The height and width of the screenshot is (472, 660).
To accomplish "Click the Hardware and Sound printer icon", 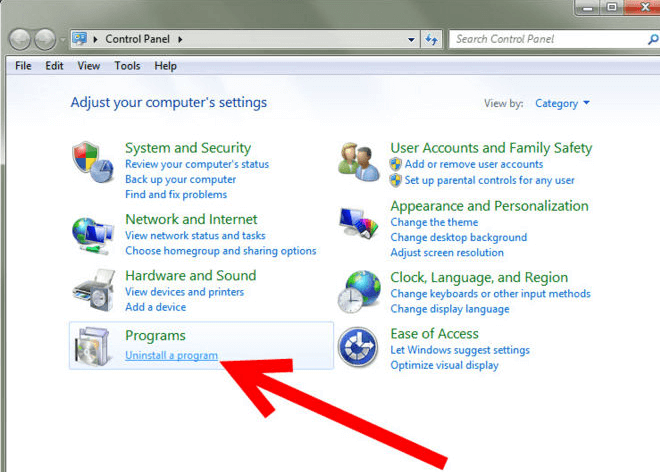I will point(93,291).
